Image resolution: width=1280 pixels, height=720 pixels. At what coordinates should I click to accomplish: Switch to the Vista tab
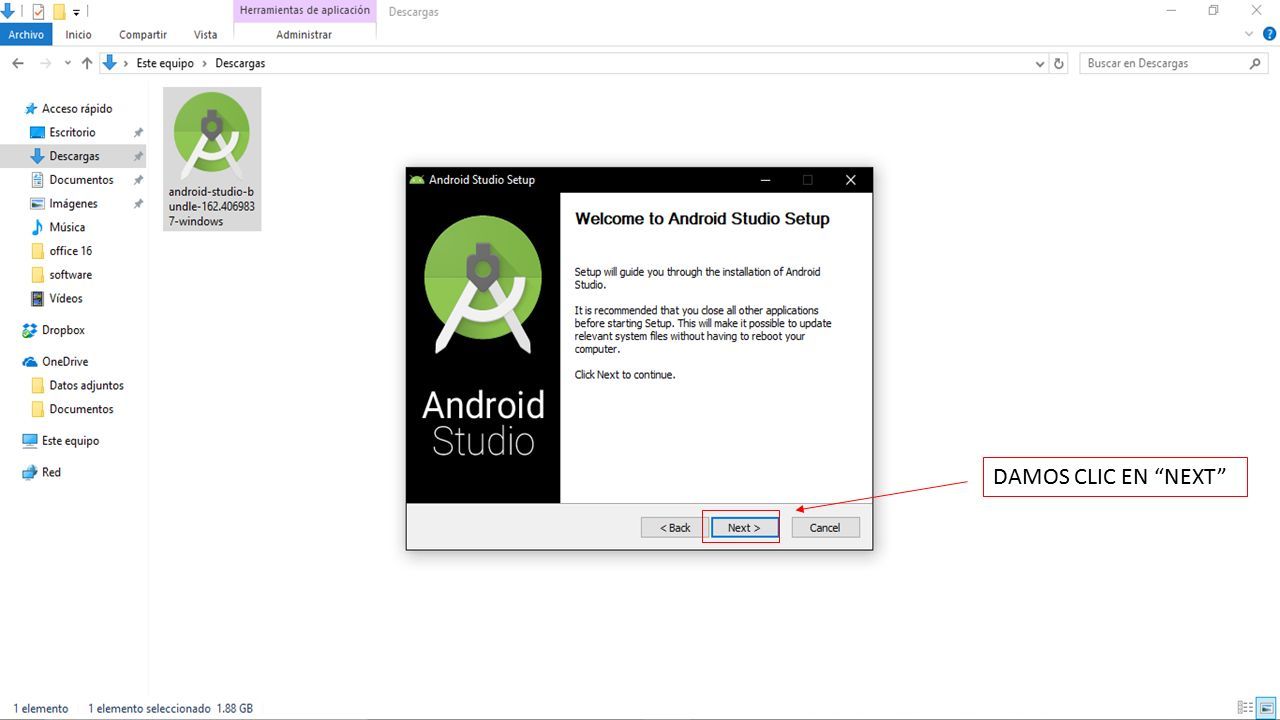click(205, 34)
